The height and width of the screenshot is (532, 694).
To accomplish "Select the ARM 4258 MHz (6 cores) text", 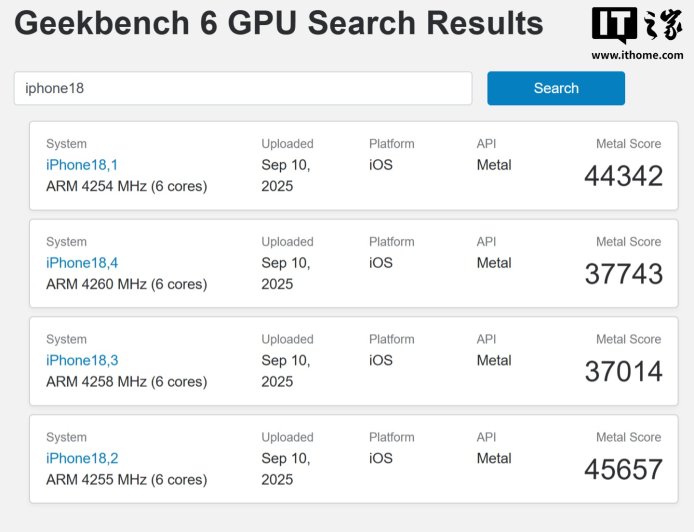I will (126, 381).
